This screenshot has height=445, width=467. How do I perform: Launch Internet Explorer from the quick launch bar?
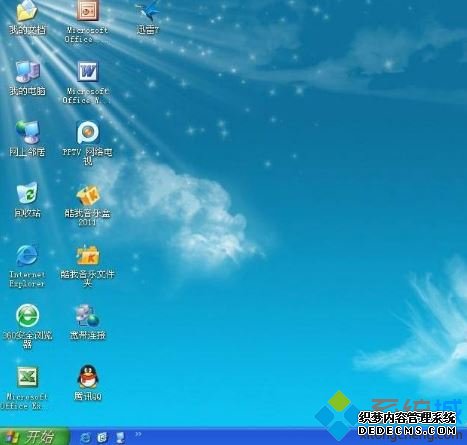[x=86, y=437]
